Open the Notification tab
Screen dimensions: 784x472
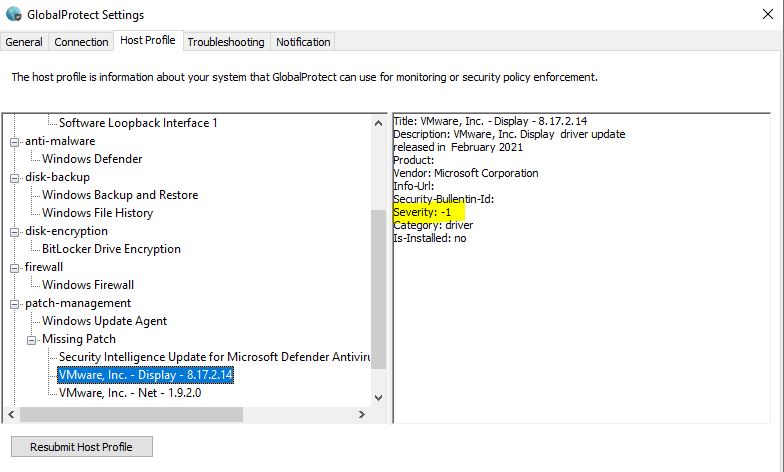303,42
